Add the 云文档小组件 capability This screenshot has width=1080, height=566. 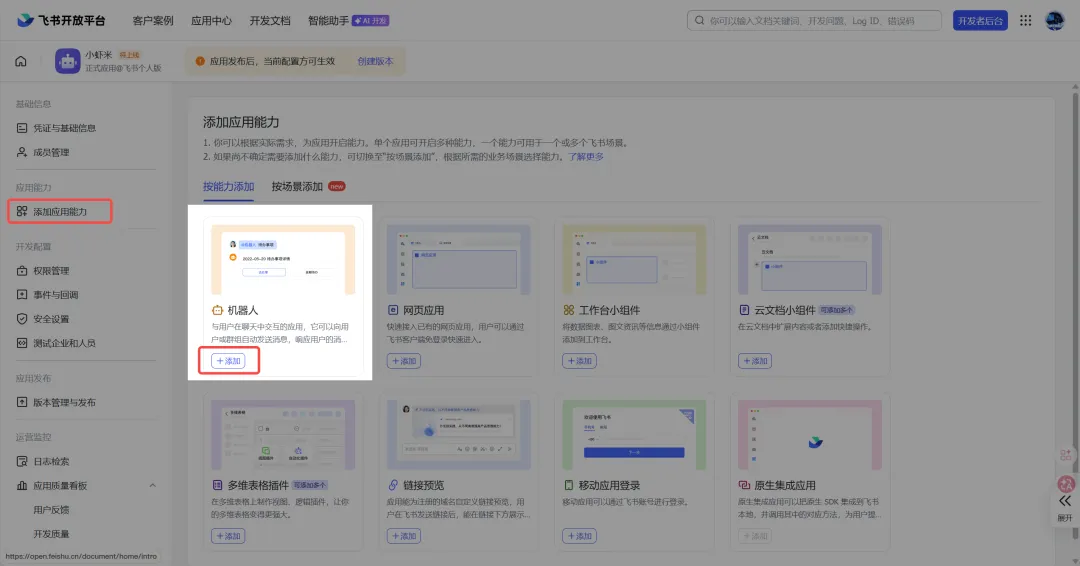(x=755, y=361)
